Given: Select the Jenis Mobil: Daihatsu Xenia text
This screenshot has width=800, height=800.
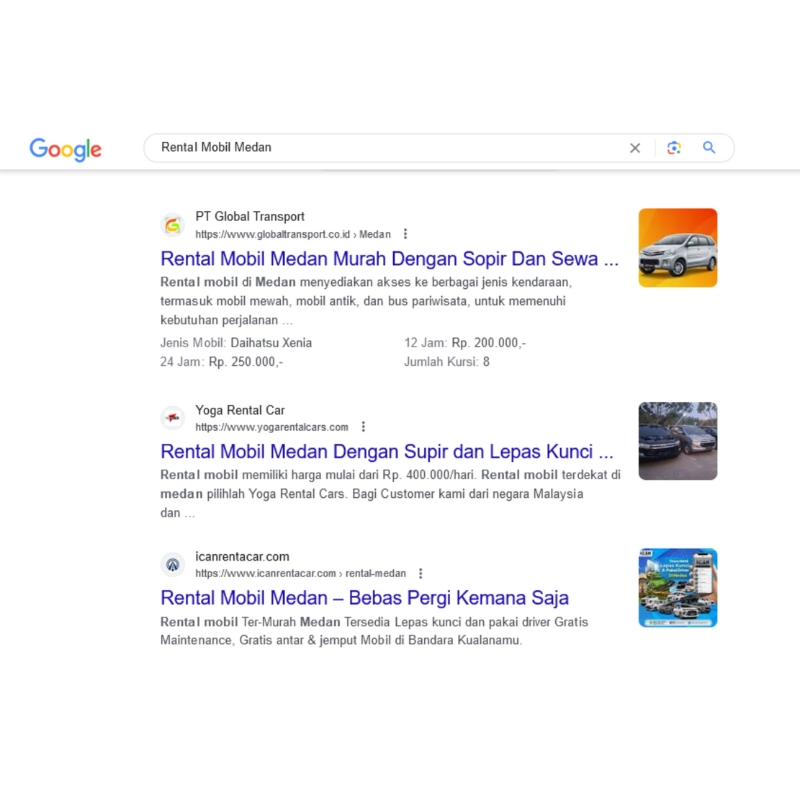Looking at the screenshot, I should [x=236, y=343].
